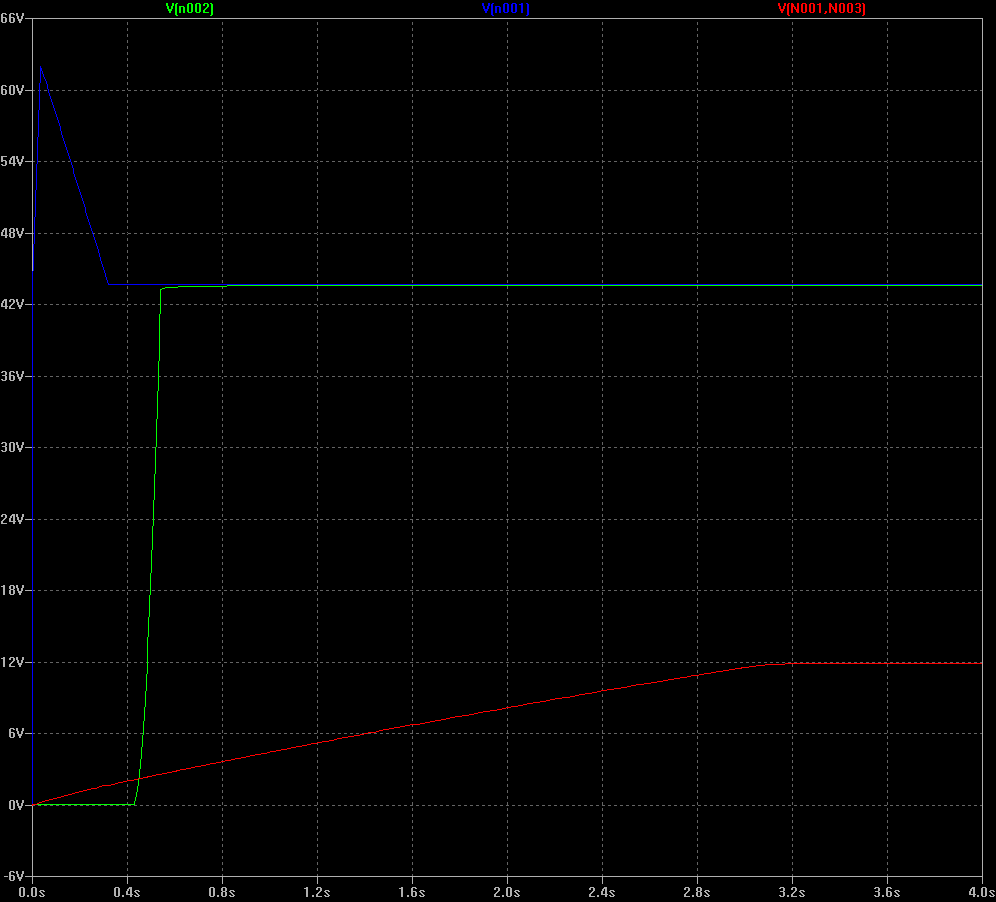Click the 24V vertical axis label

pyautogui.click(x=12, y=519)
